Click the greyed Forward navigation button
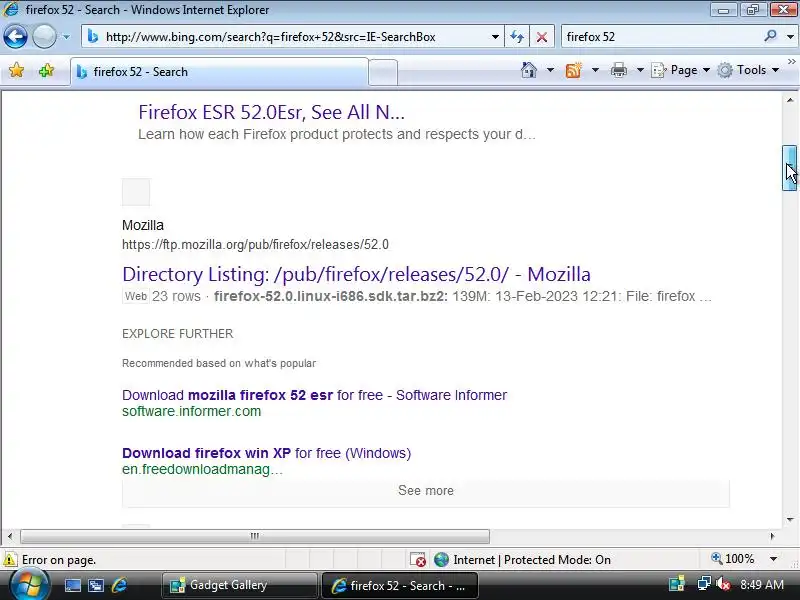This screenshot has height=600, width=800. coord(44,37)
